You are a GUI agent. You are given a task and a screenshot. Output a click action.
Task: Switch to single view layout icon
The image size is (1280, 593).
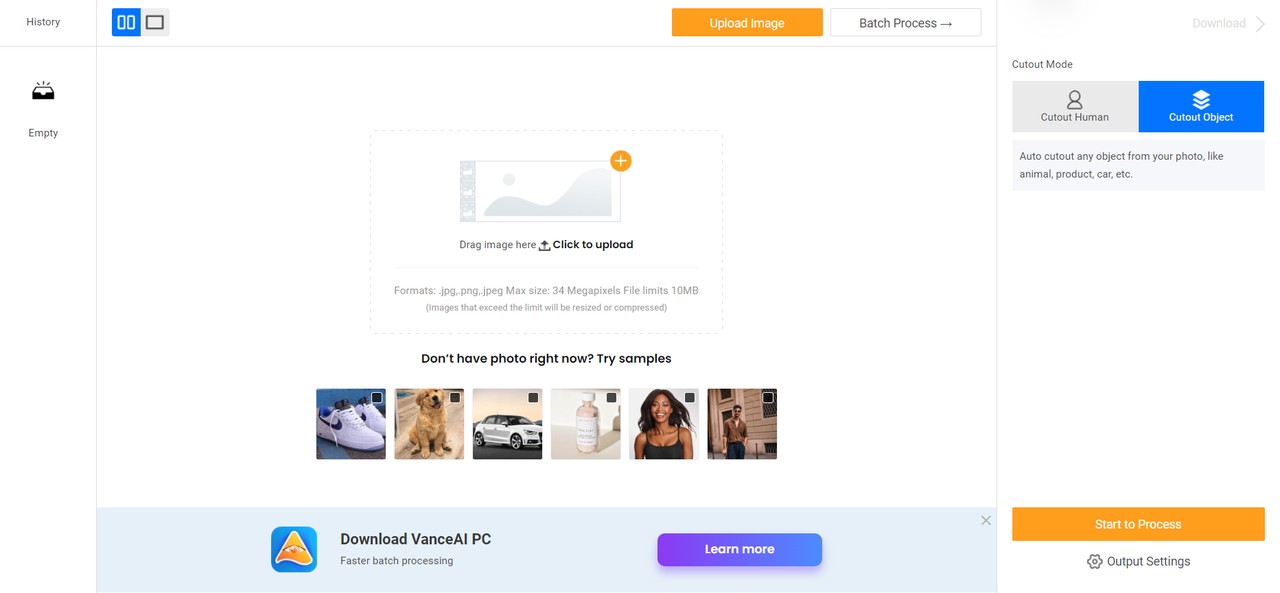coord(155,22)
